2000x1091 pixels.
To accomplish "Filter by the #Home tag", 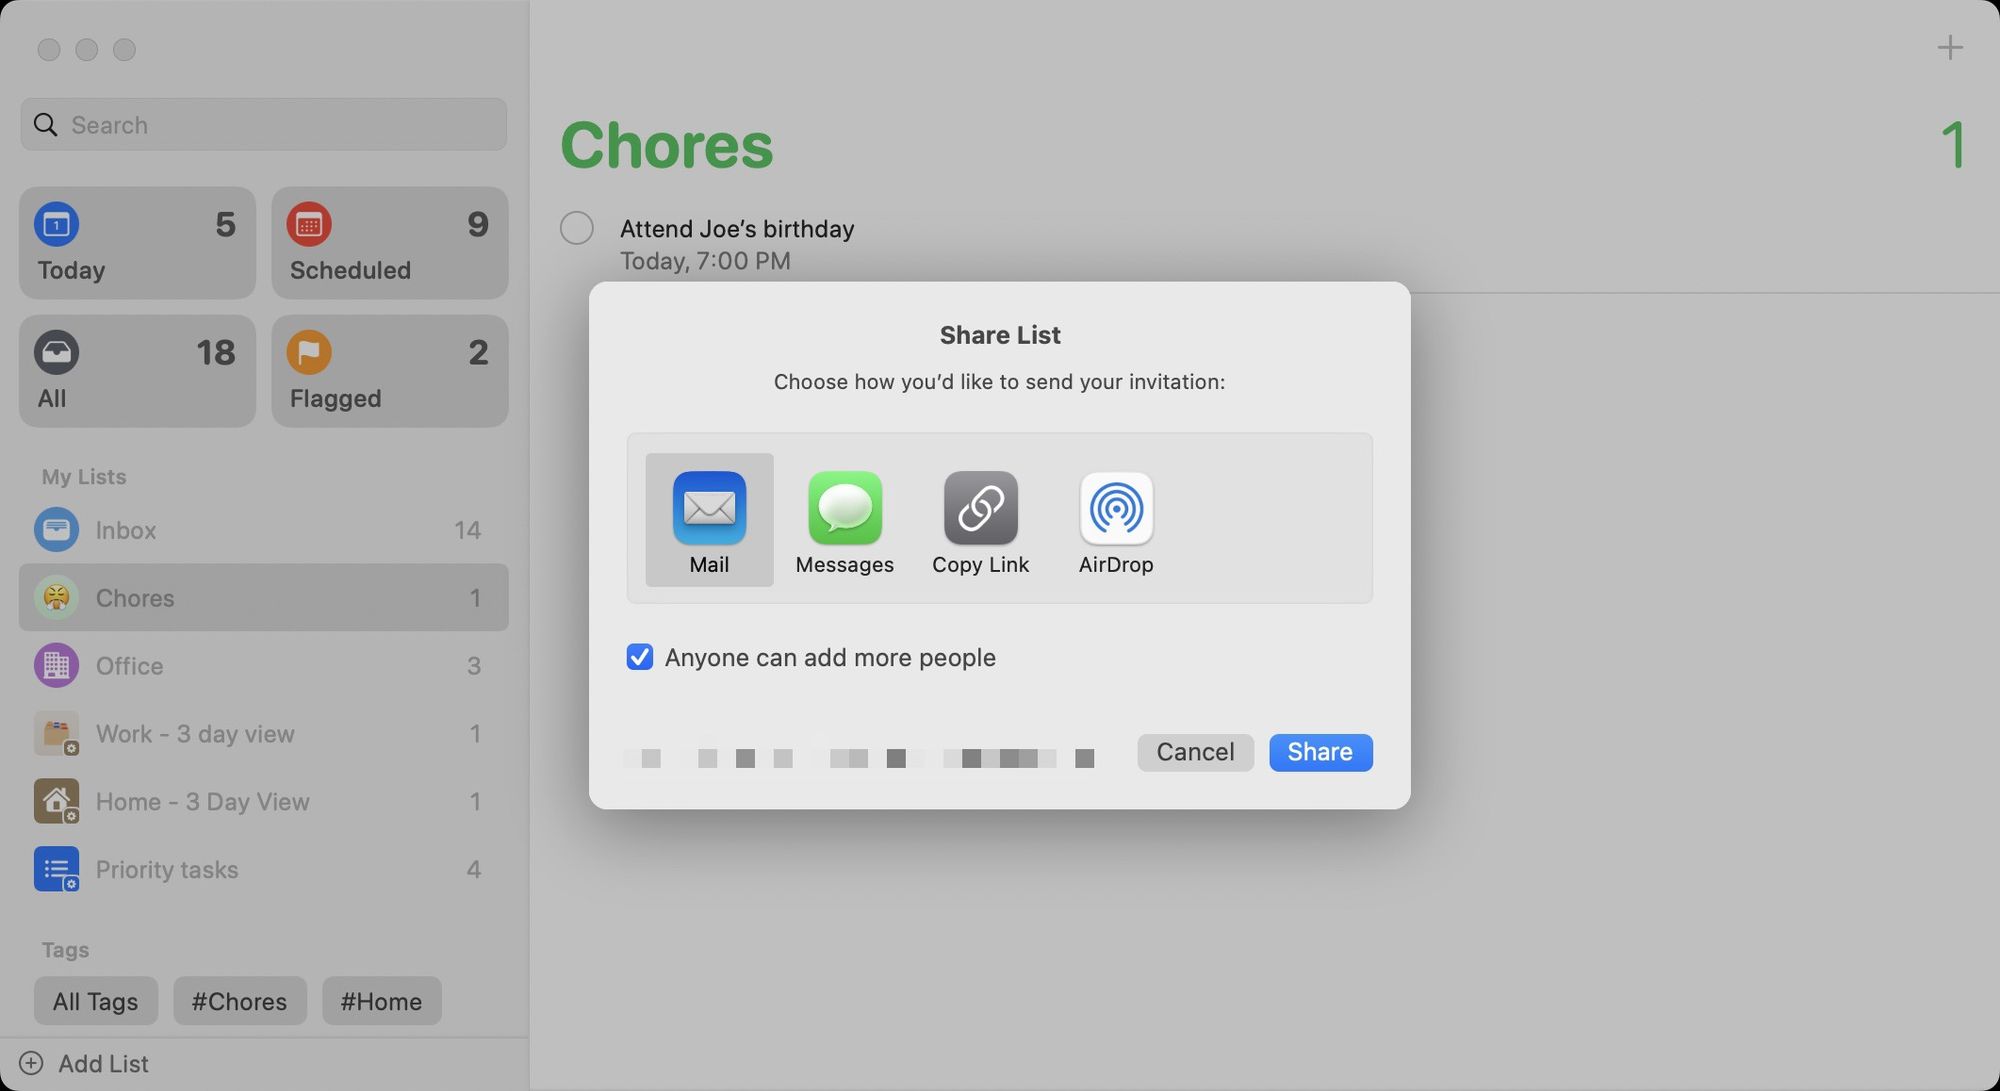I will click(x=381, y=1001).
